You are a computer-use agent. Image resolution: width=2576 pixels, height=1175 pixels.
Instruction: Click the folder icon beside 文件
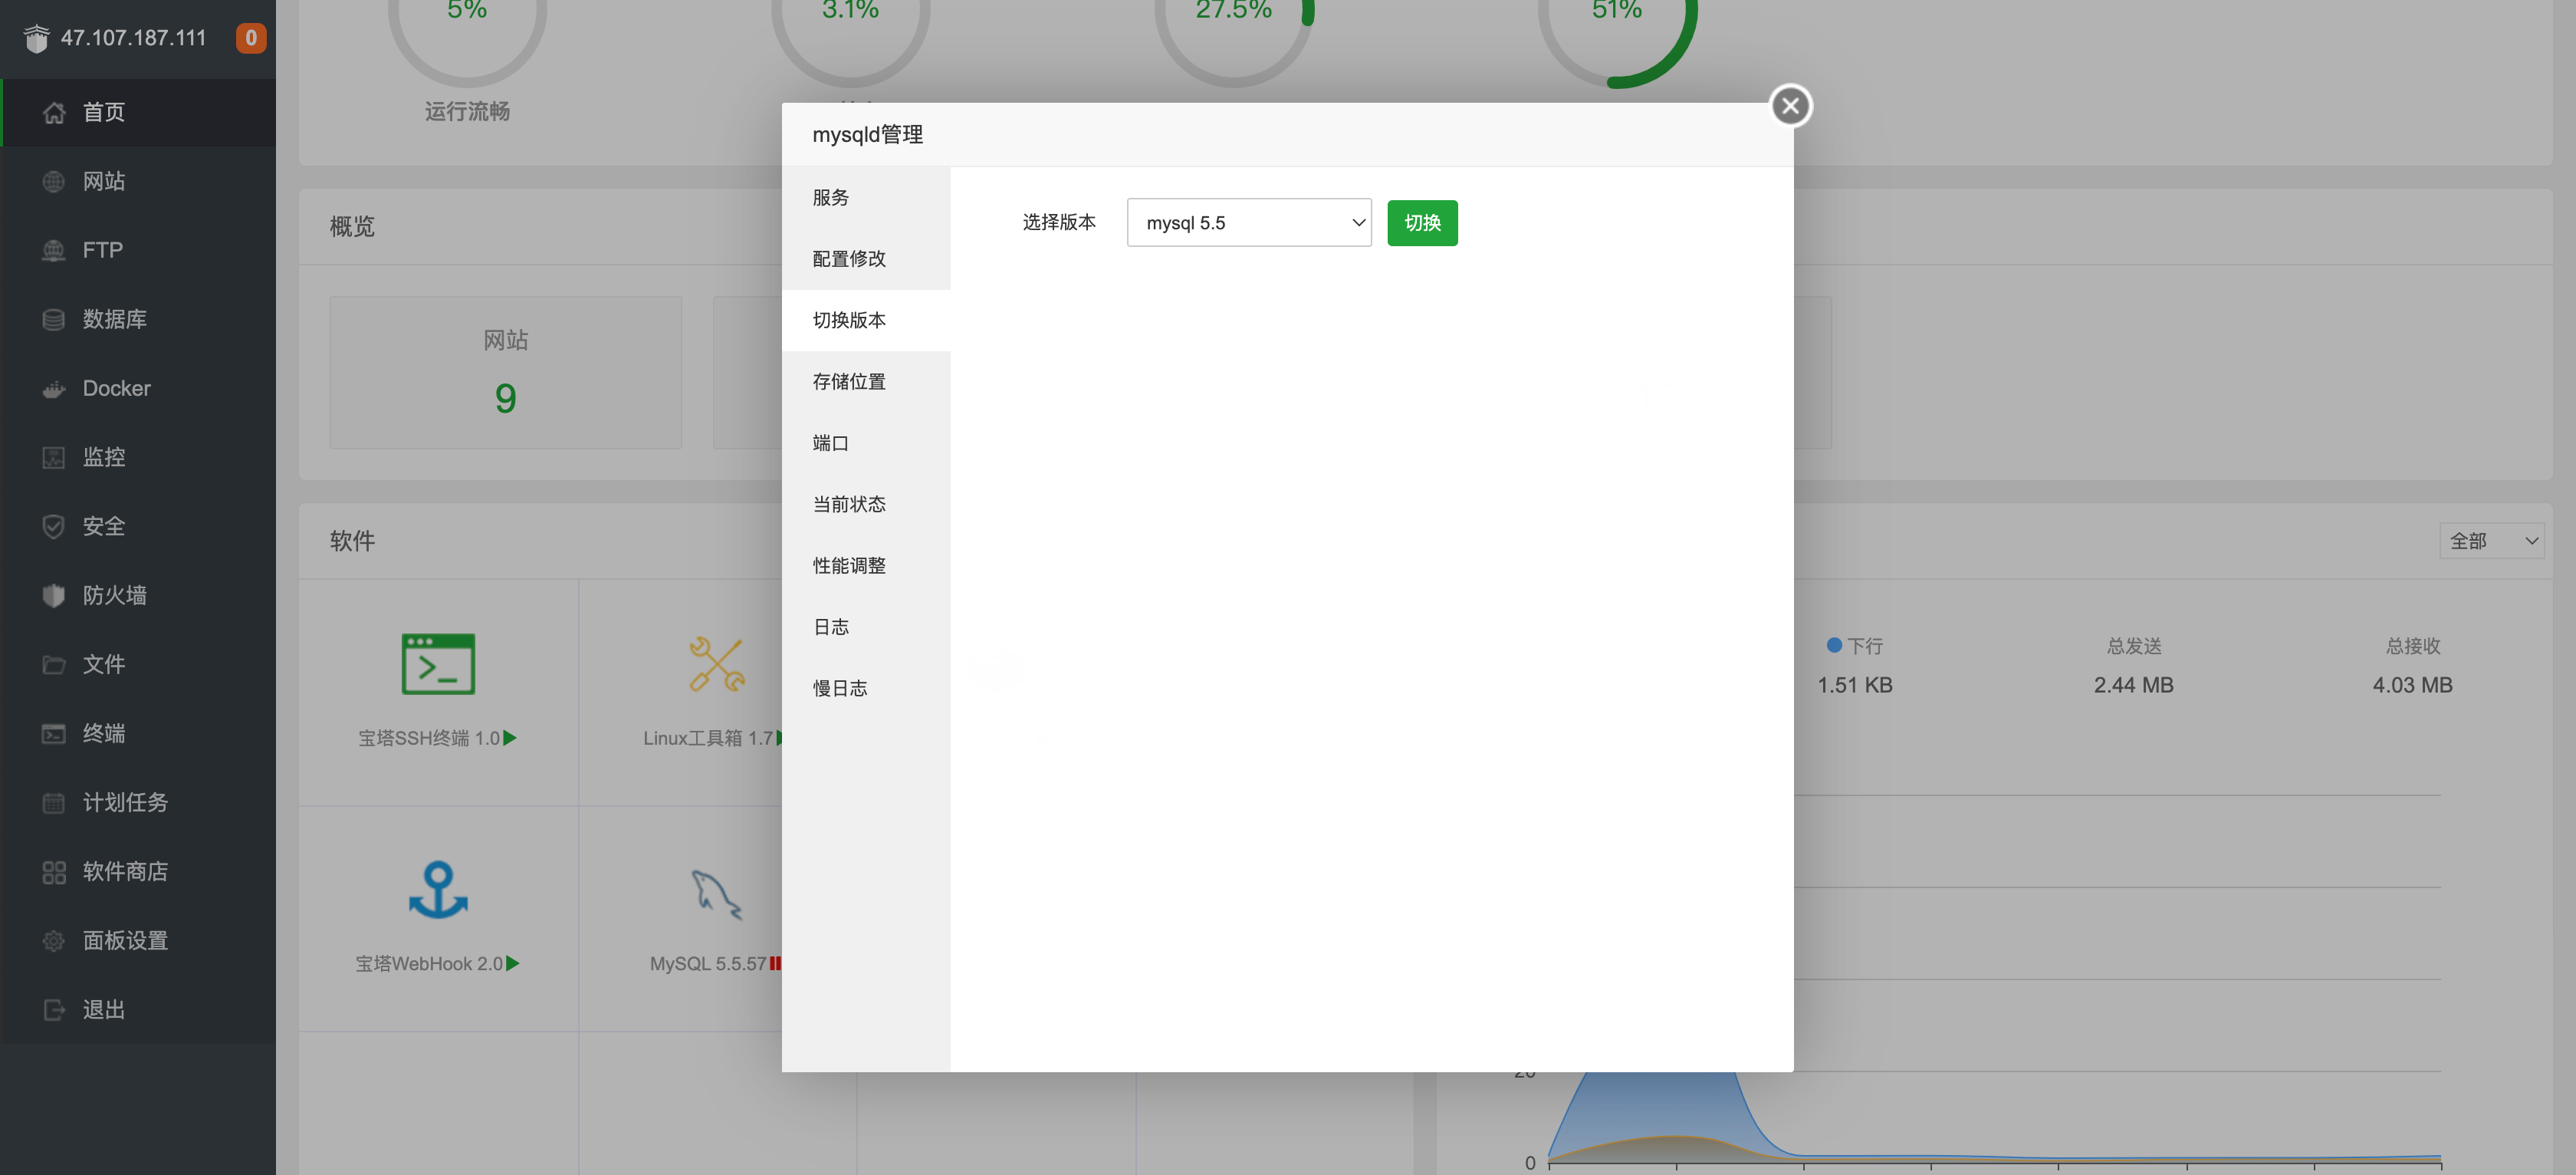[54, 664]
